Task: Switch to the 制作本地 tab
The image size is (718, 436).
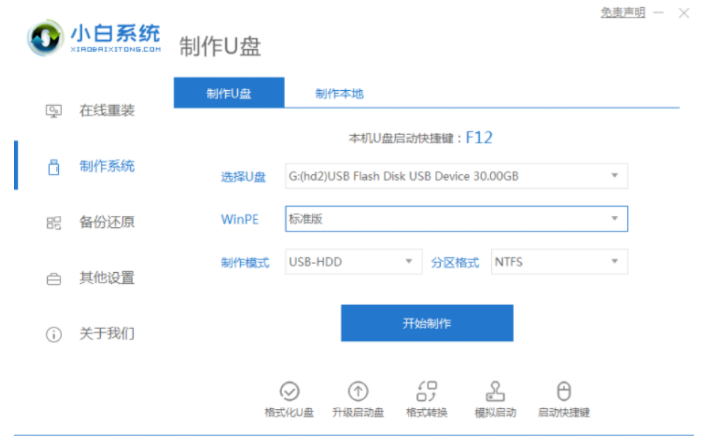Action: [x=339, y=93]
